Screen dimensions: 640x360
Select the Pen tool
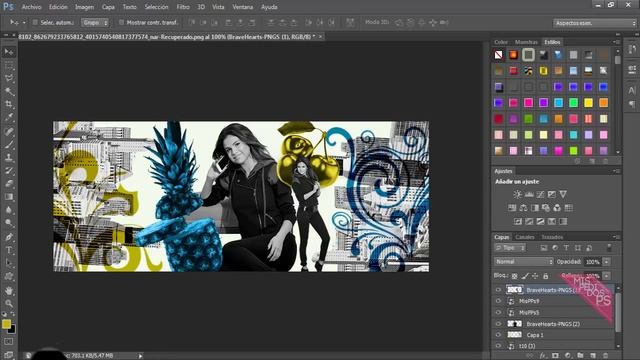pos(9,237)
